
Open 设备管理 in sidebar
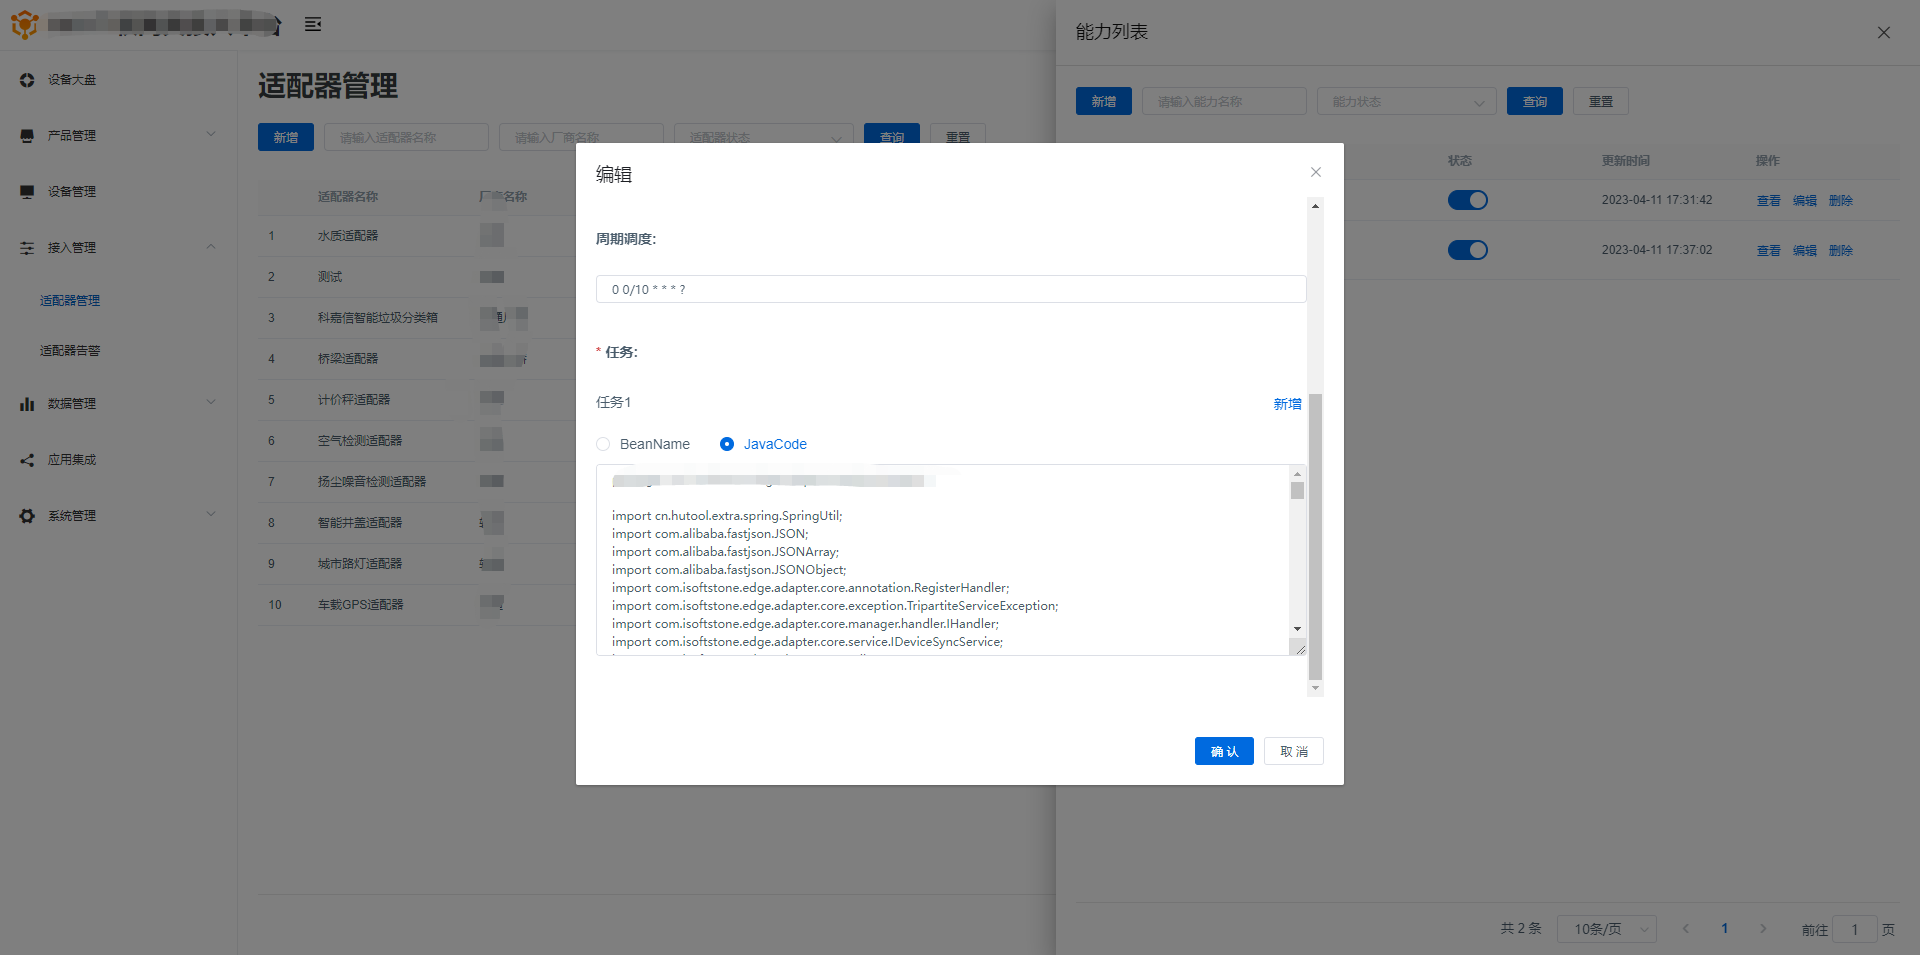72,192
